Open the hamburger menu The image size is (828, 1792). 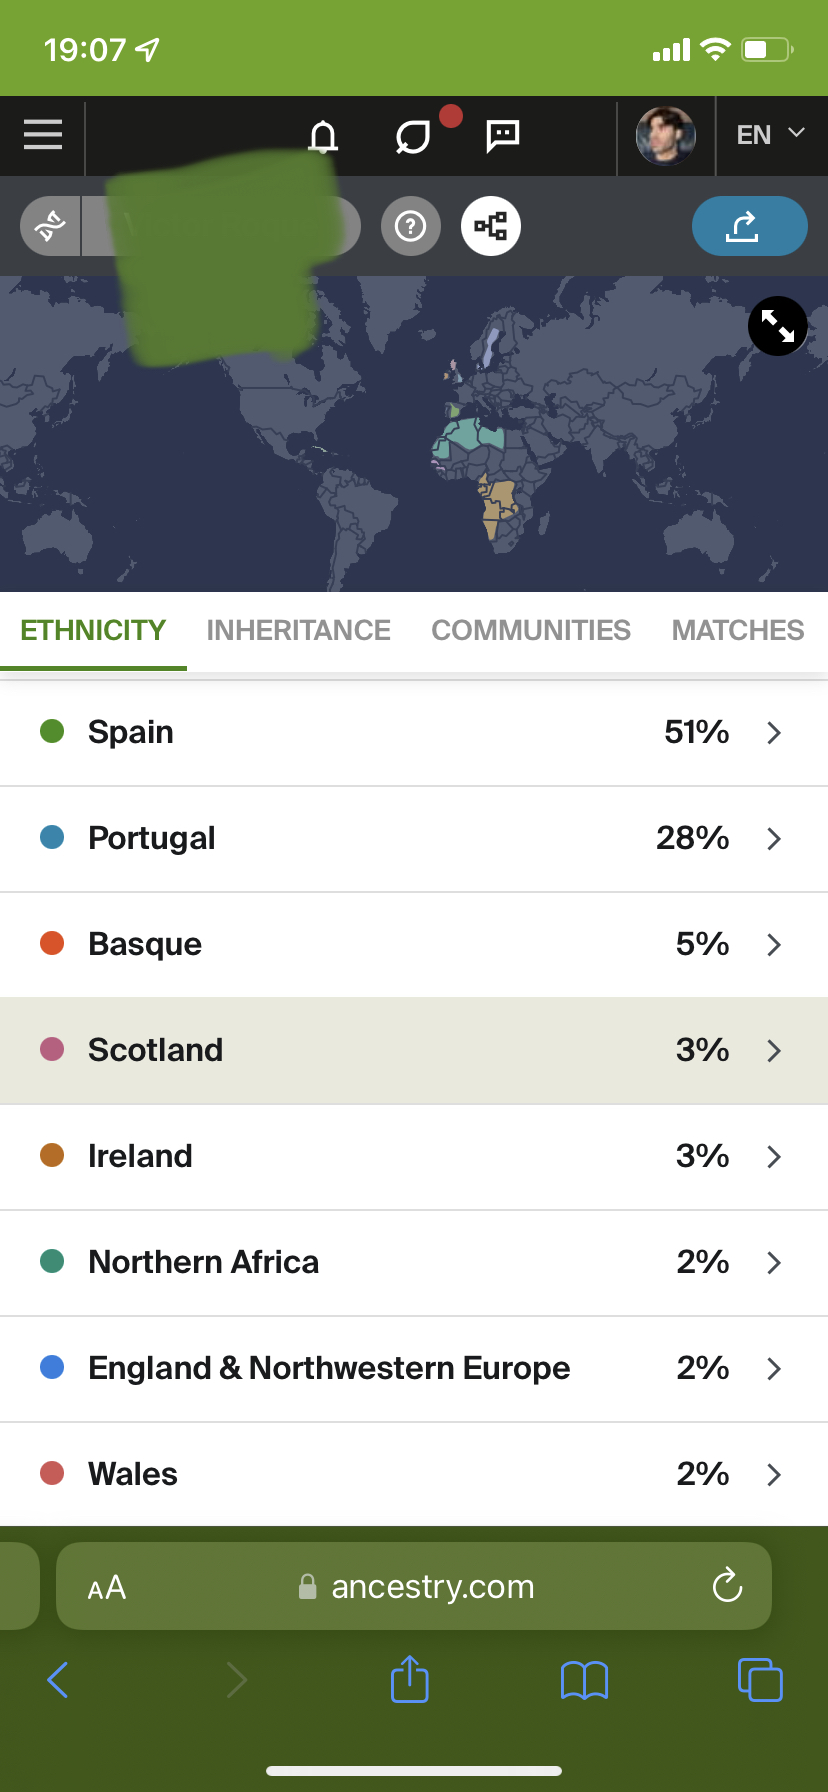[x=43, y=135]
